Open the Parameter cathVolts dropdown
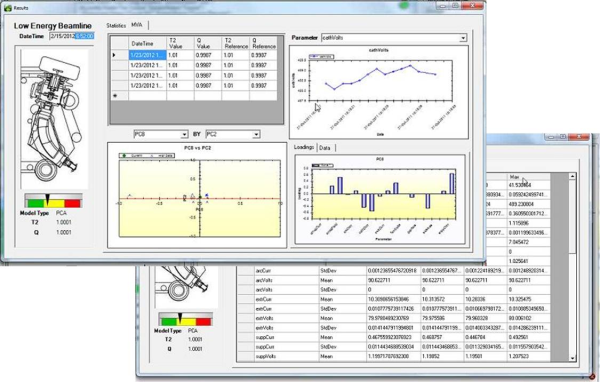 point(463,38)
